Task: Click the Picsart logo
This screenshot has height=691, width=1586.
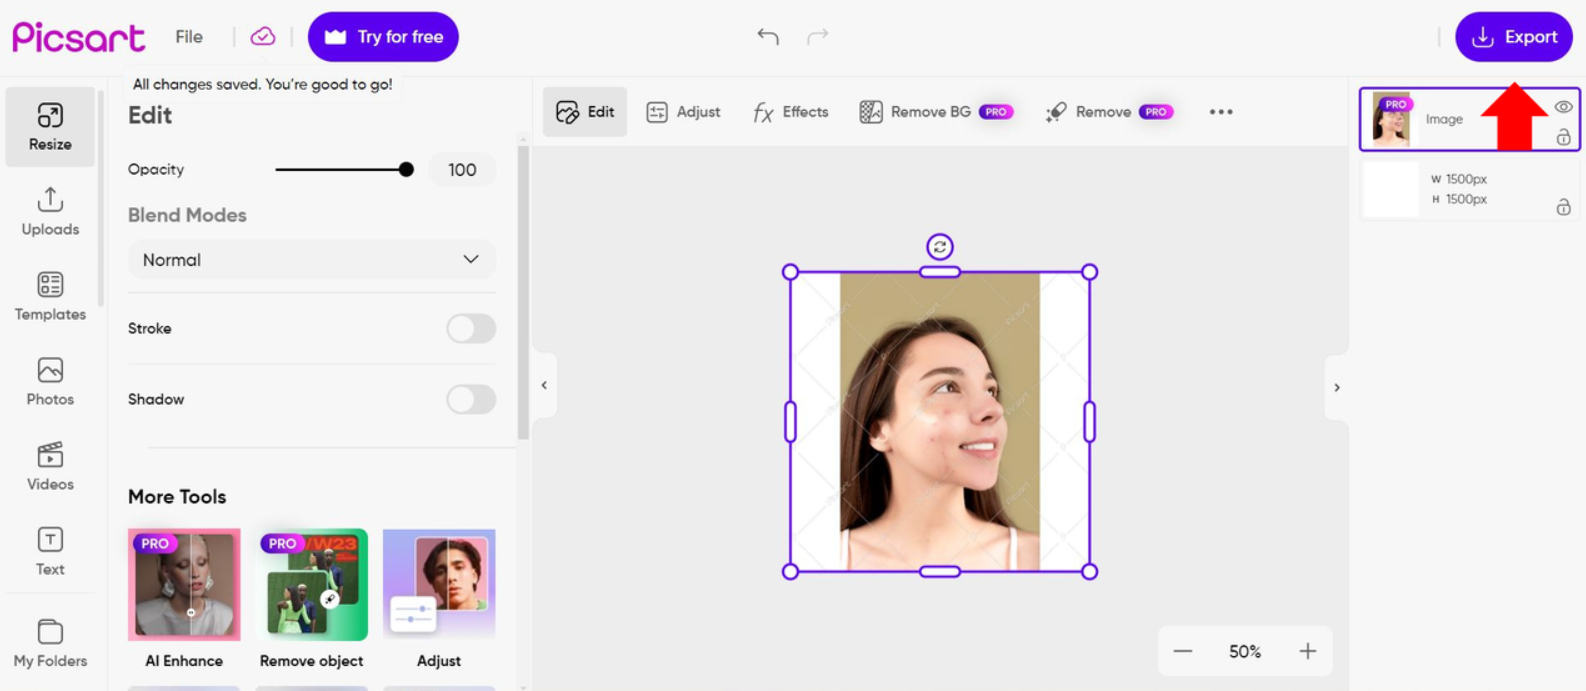Action: point(78,37)
